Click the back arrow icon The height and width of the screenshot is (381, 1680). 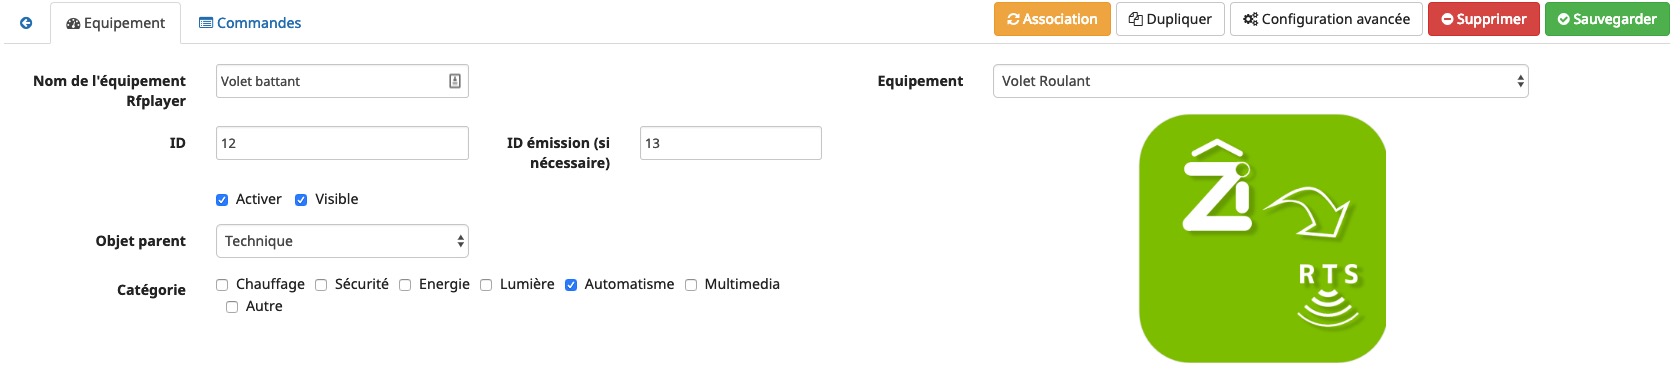pos(26,23)
